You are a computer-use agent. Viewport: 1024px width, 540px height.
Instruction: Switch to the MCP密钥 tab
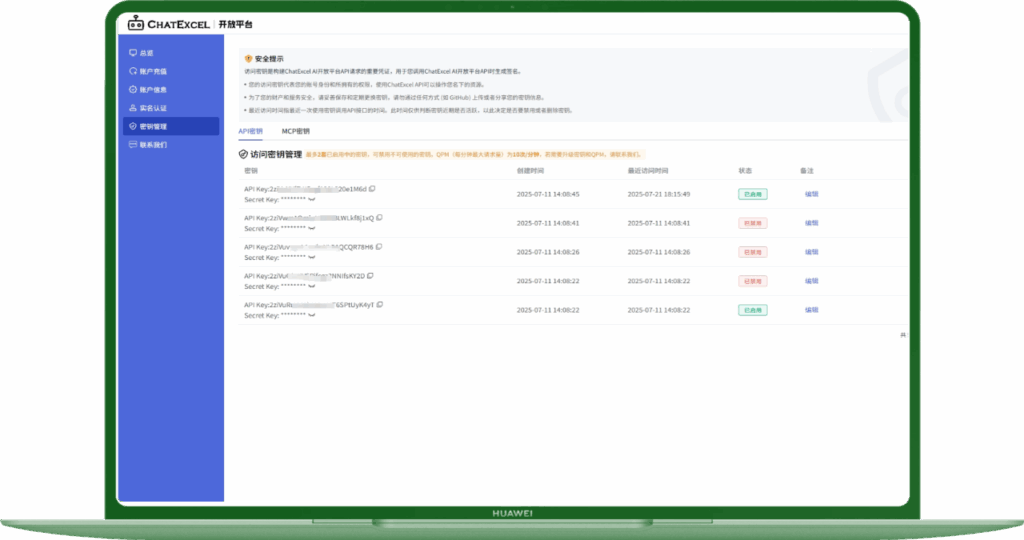[295, 131]
